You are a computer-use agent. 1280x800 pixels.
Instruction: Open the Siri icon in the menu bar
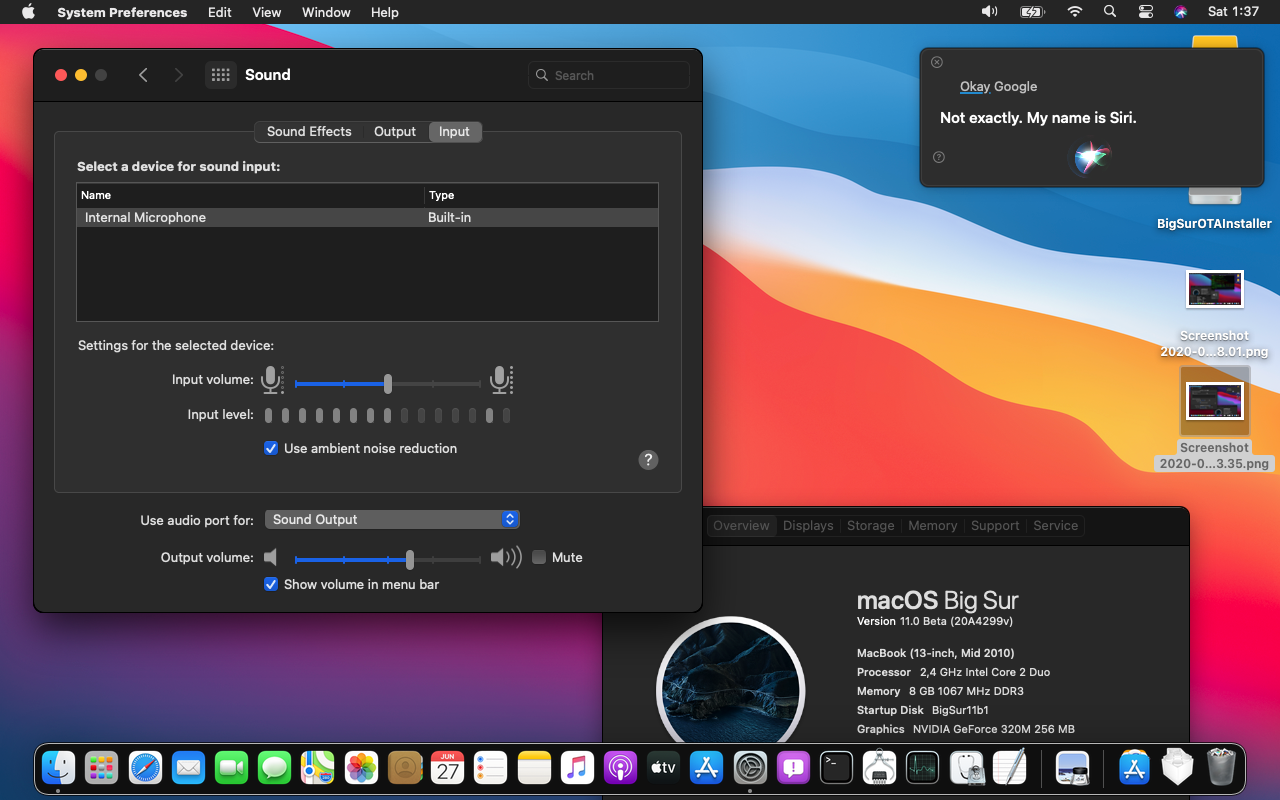1180,12
